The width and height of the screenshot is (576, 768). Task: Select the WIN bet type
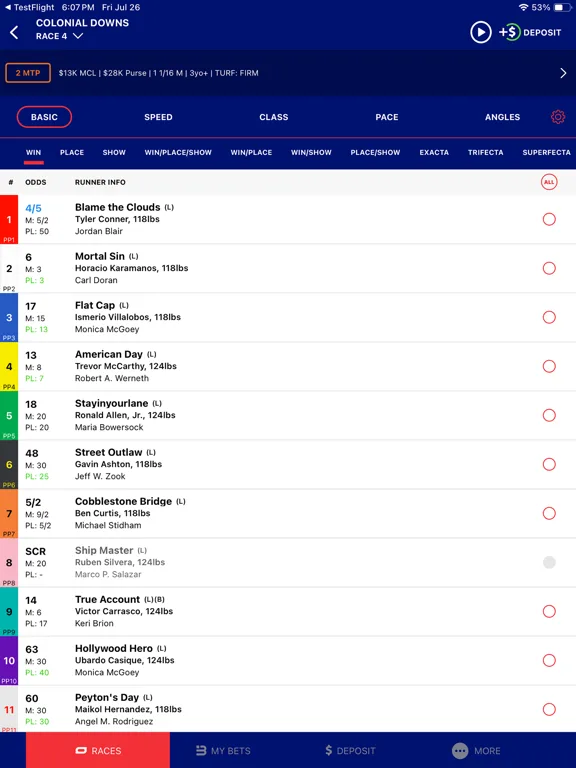33,152
